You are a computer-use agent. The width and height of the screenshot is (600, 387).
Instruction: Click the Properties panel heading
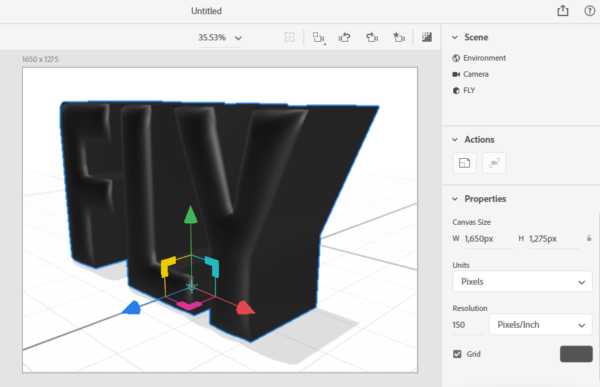click(x=485, y=199)
